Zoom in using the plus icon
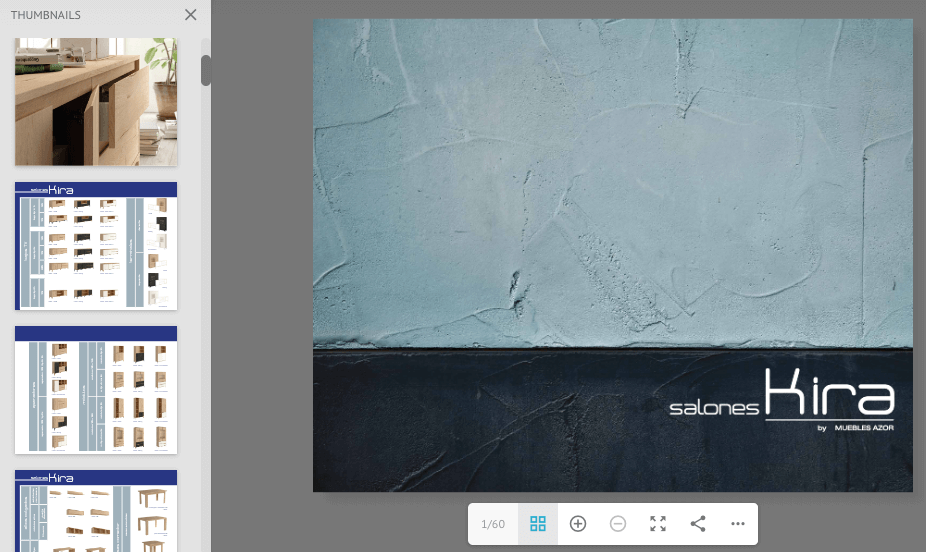 tap(578, 524)
